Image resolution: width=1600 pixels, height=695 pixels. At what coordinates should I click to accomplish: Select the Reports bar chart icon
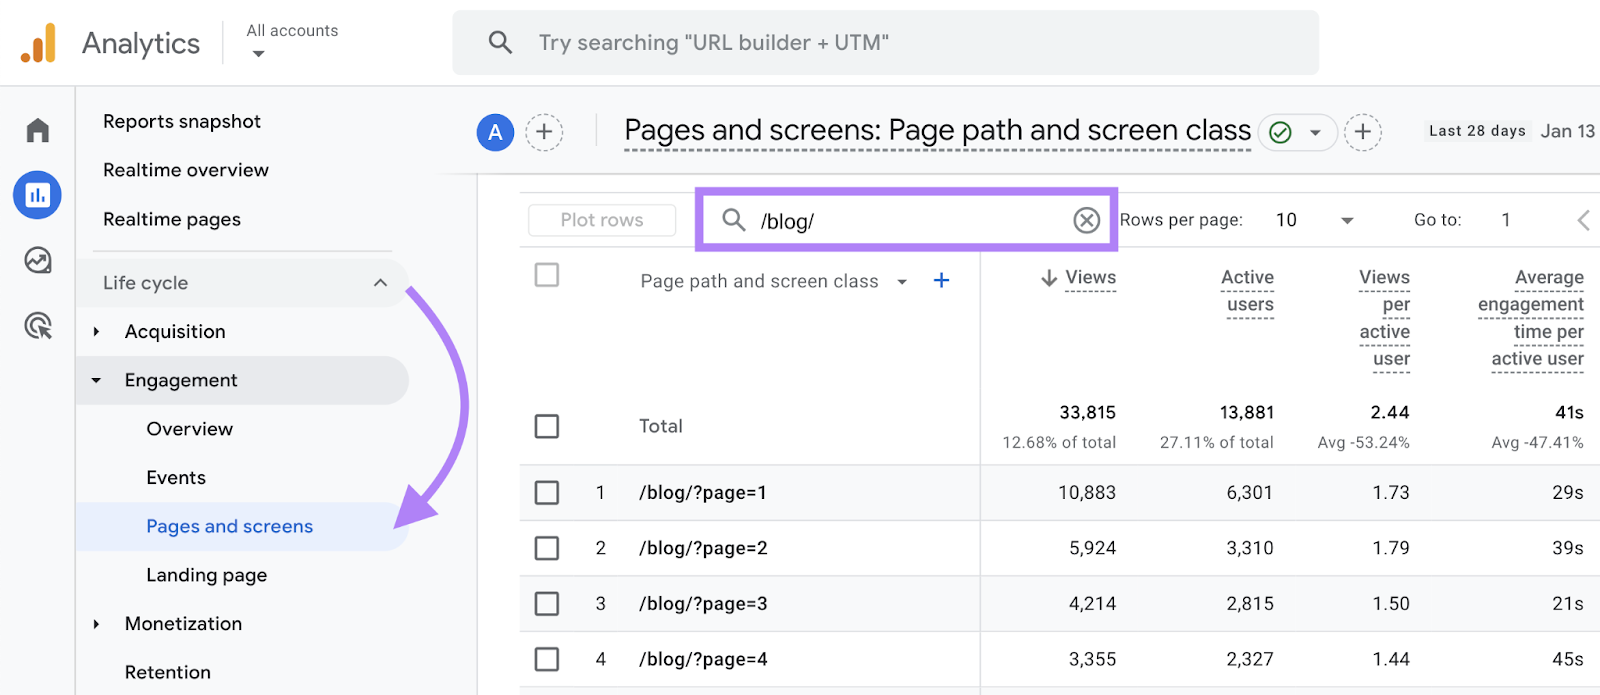pyautogui.click(x=38, y=195)
